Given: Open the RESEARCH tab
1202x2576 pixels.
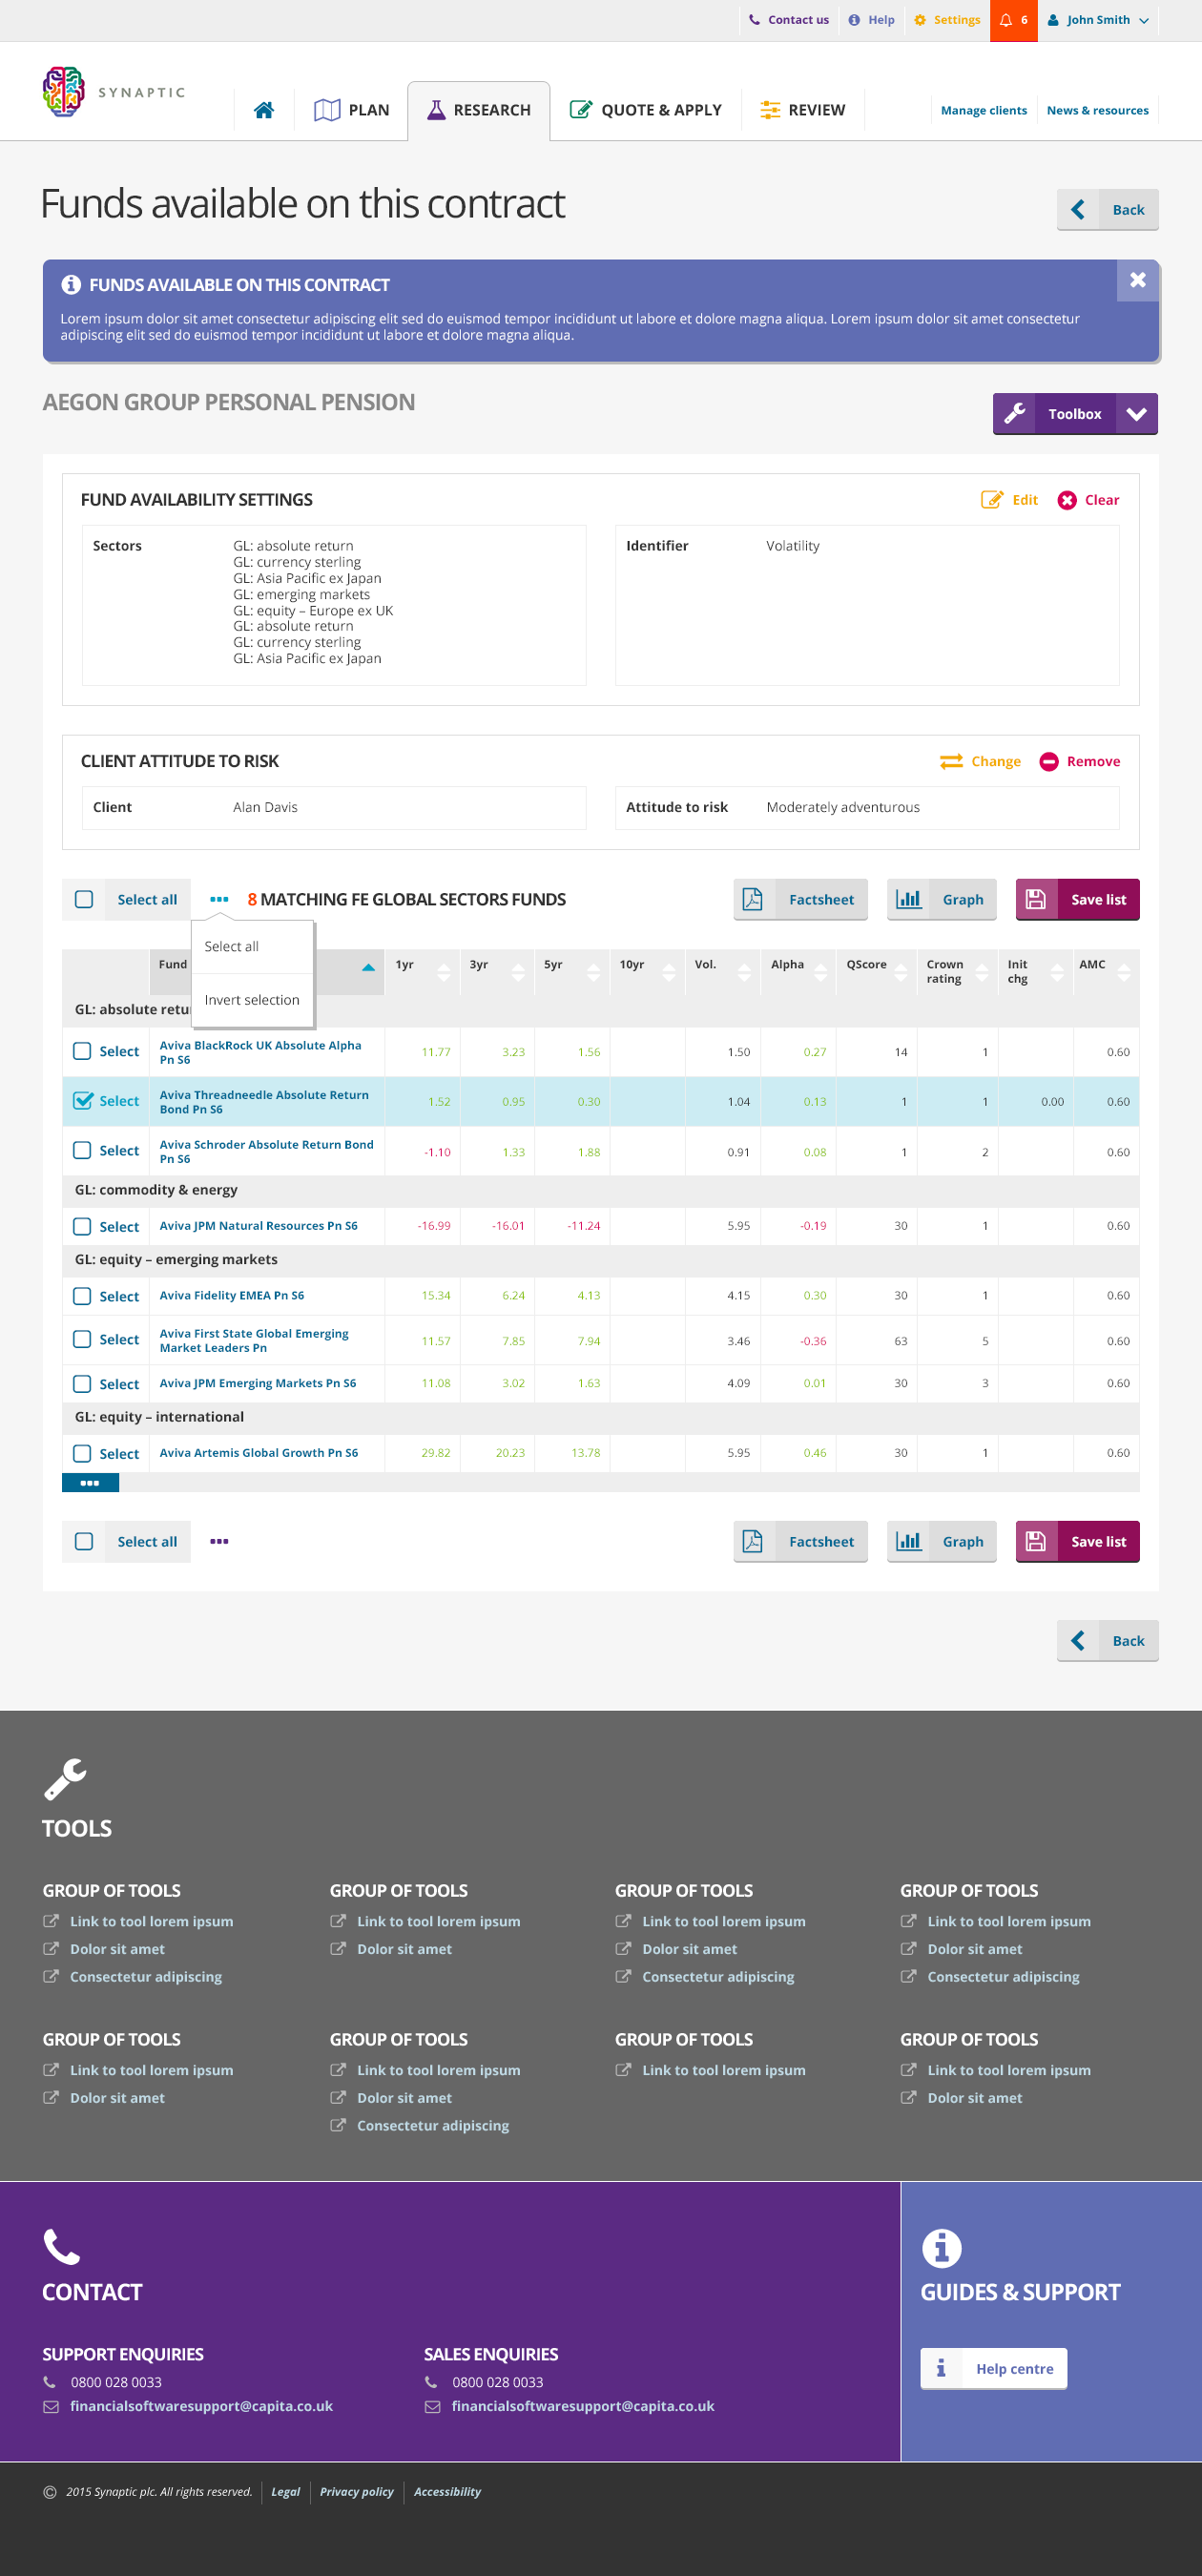Looking at the screenshot, I should [479, 110].
